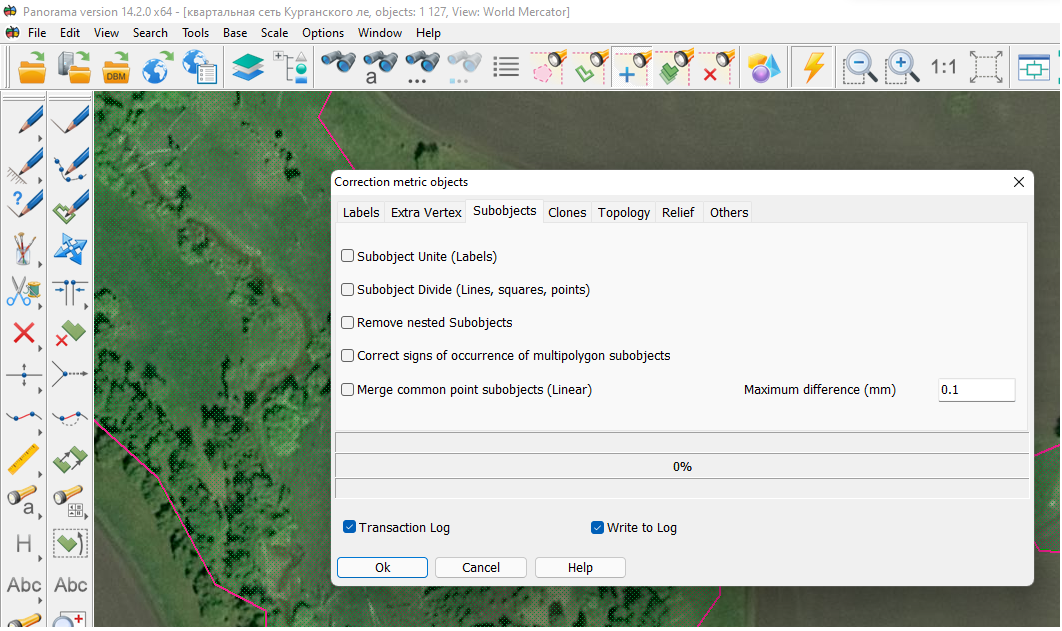The width and height of the screenshot is (1062, 631).
Task: Click the lightning bolt toolbar icon
Action: pyautogui.click(x=814, y=68)
